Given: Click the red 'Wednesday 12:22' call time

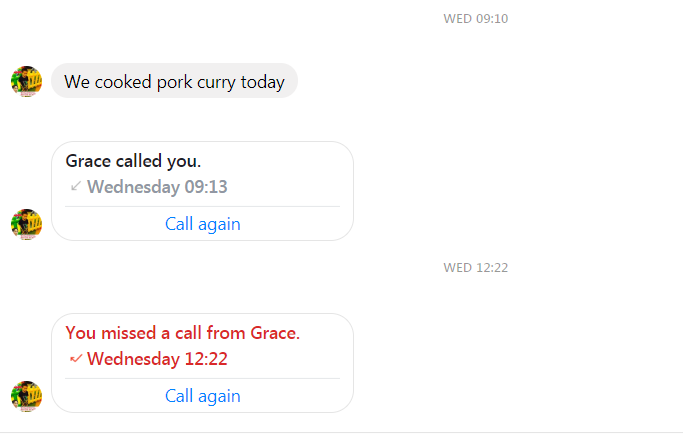Looking at the screenshot, I should point(157,359).
